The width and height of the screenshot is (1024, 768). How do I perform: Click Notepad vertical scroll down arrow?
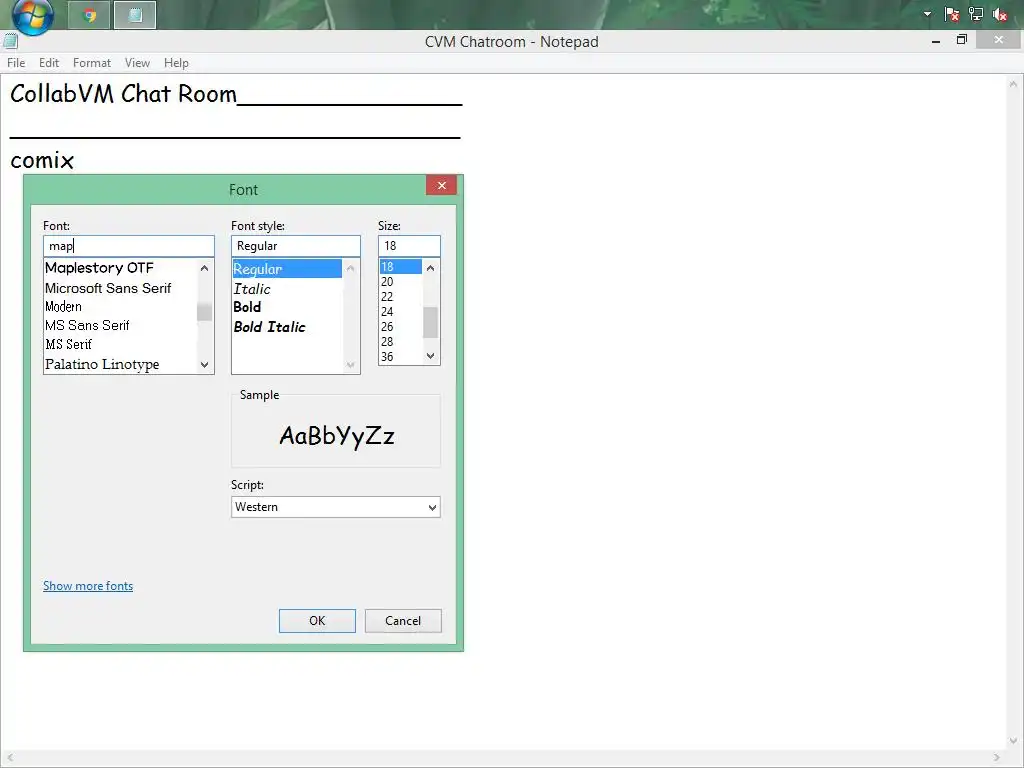(1013, 741)
